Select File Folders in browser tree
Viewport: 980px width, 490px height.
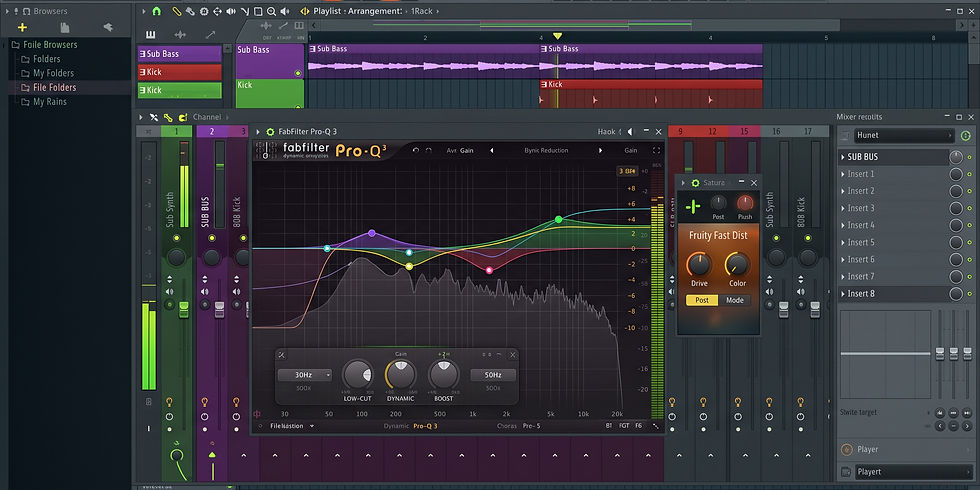pos(54,88)
